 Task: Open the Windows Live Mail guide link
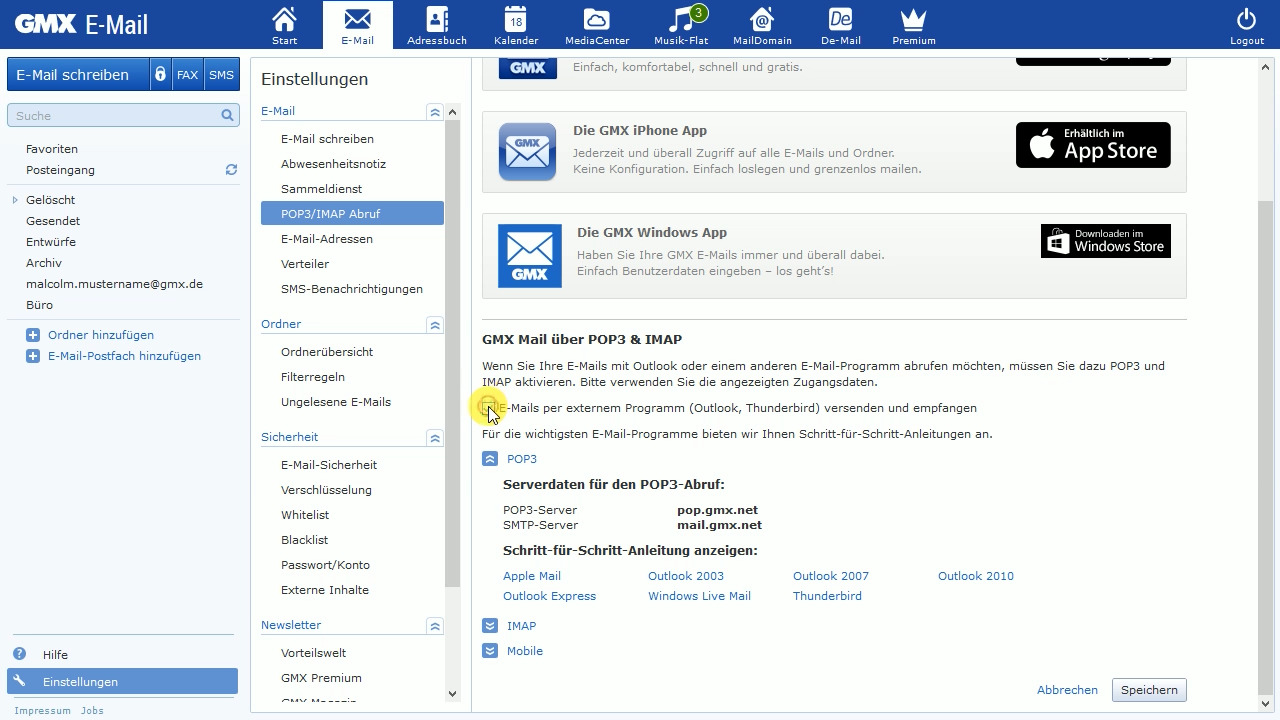pyautogui.click(x=699, y=596)
